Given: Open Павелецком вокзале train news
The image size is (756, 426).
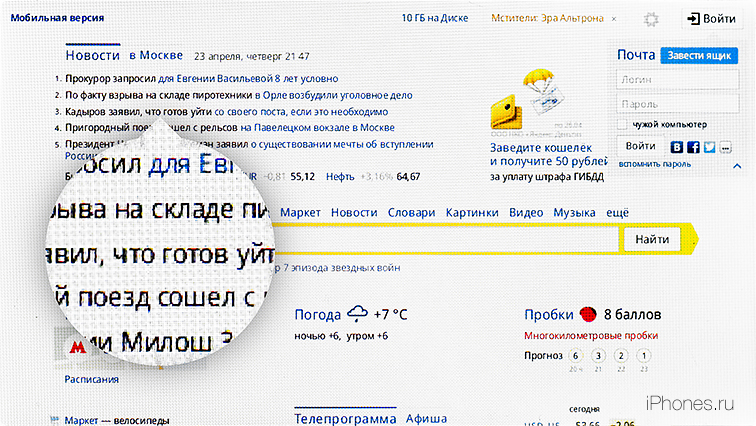Looking at the screenshot, I should [x=230, y=128].
